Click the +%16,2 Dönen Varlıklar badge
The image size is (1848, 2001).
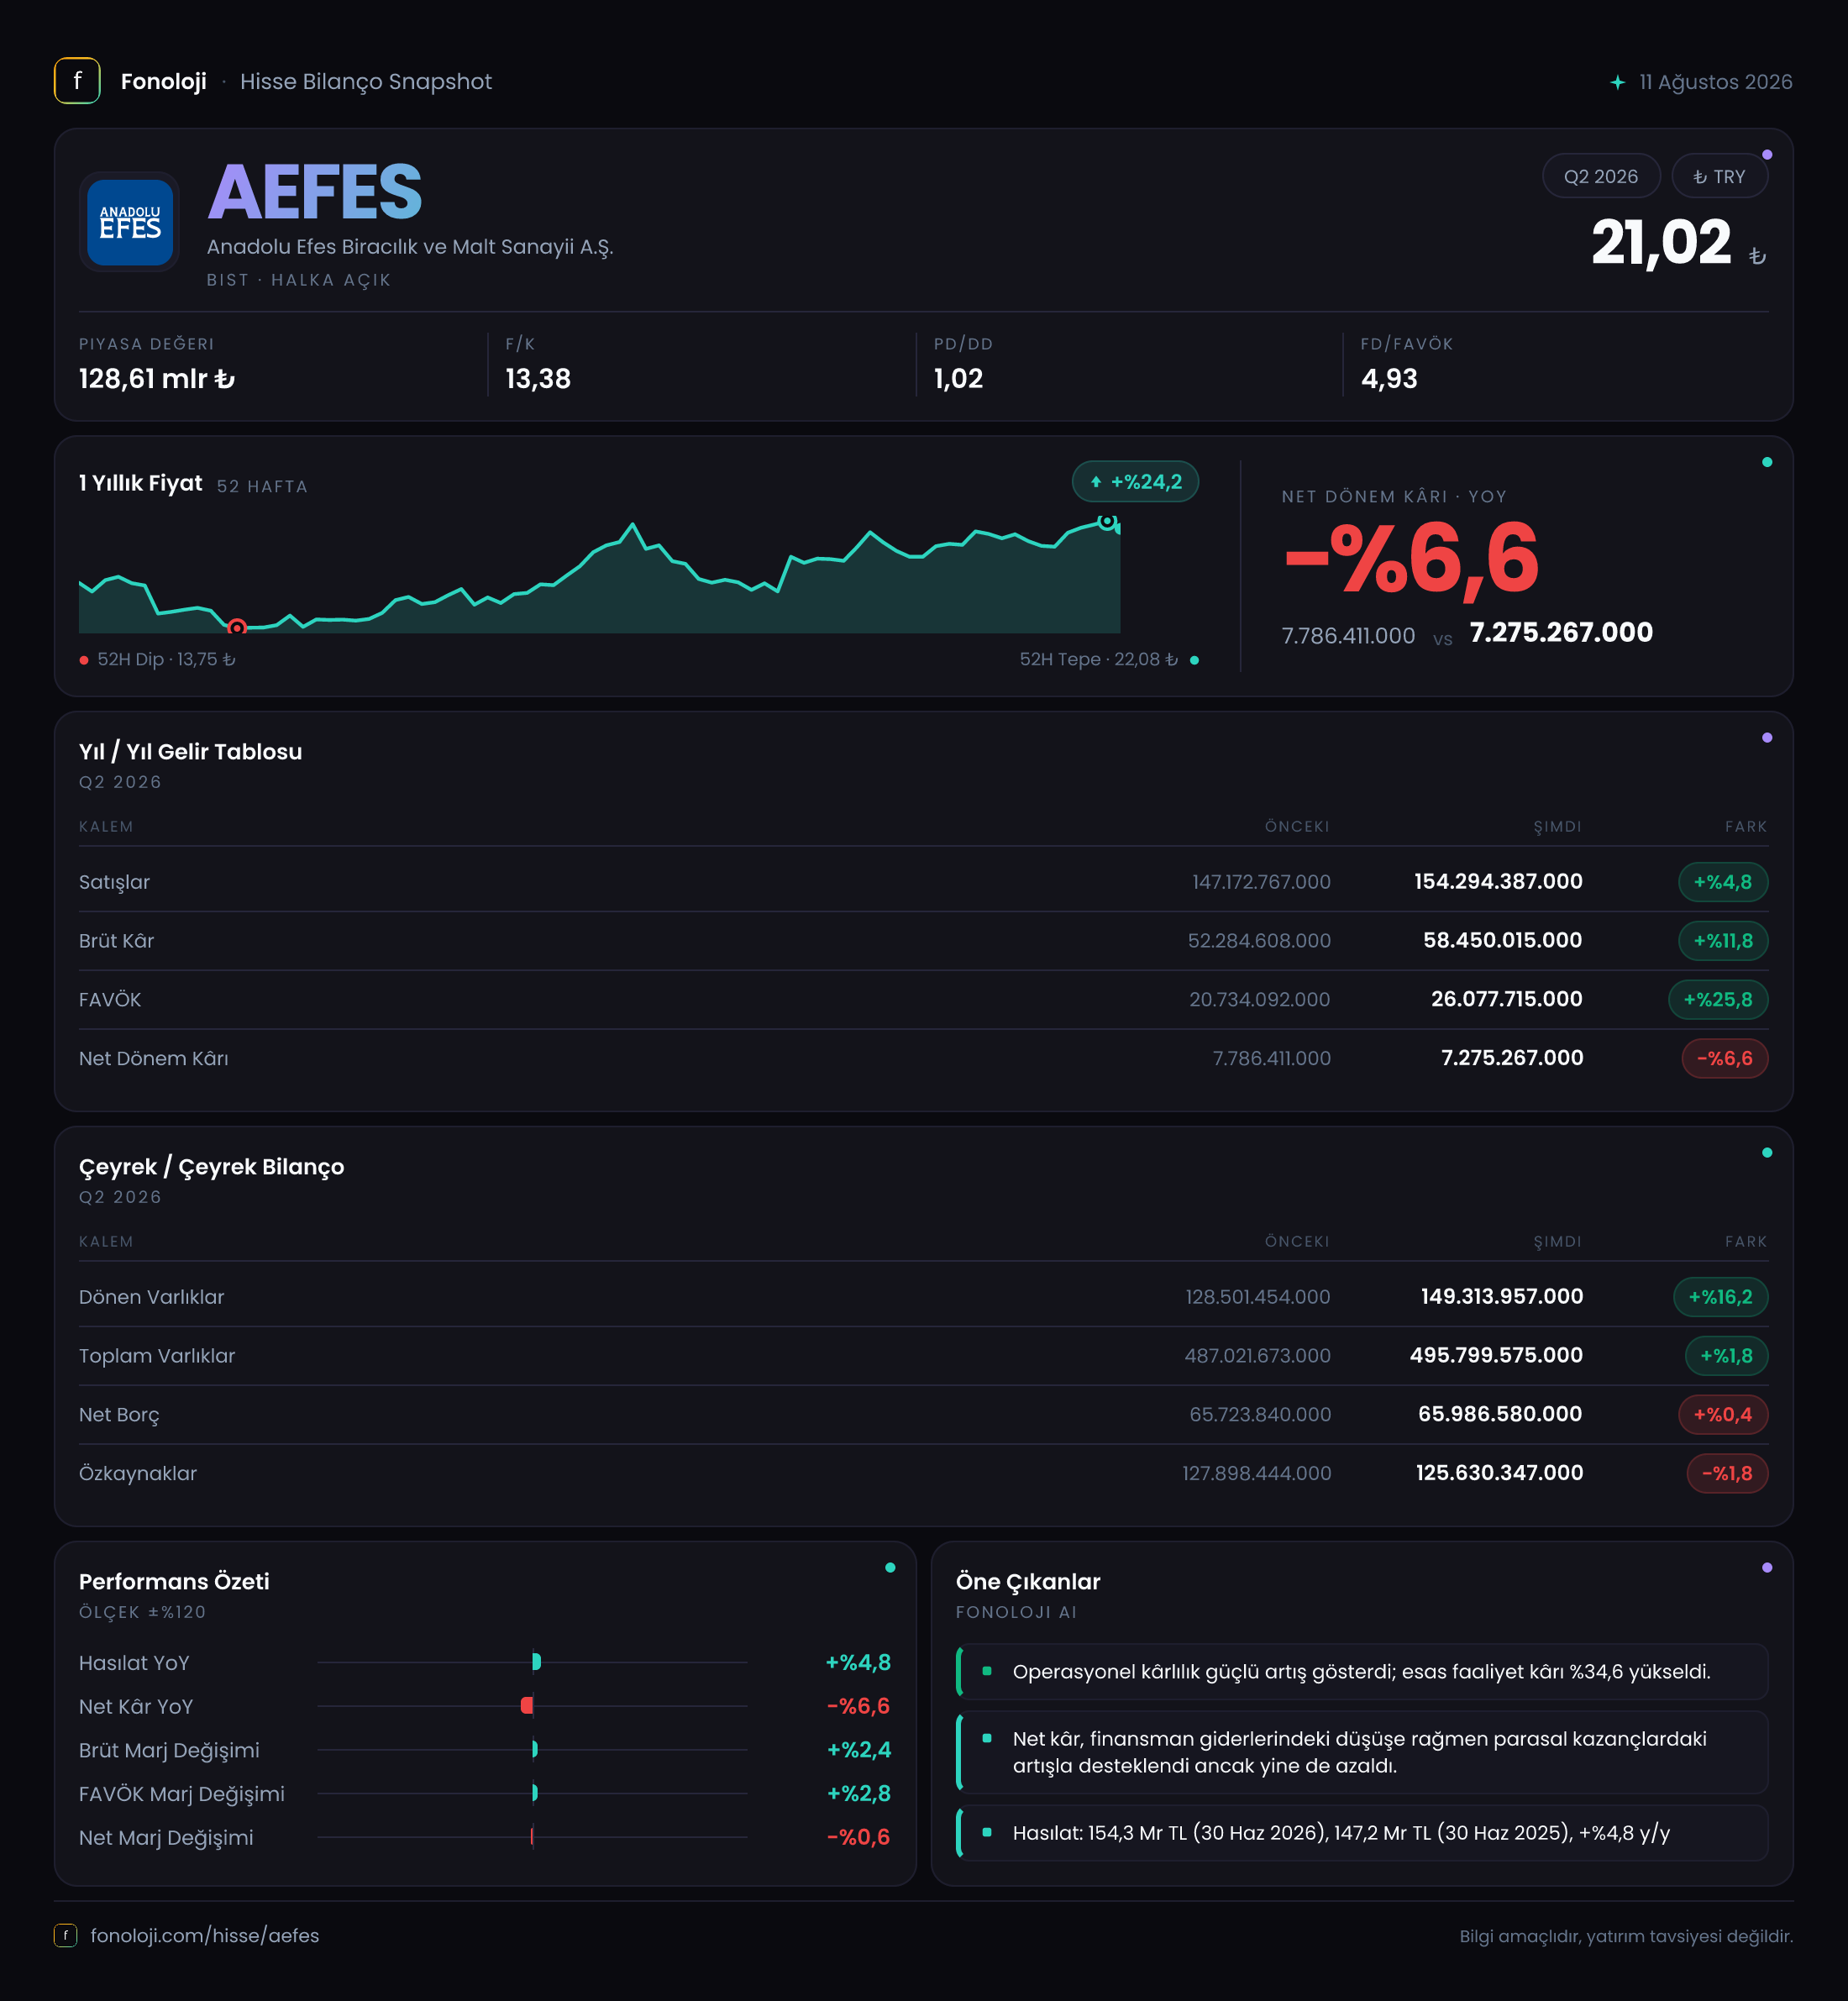click(x=1720, y=1297)
